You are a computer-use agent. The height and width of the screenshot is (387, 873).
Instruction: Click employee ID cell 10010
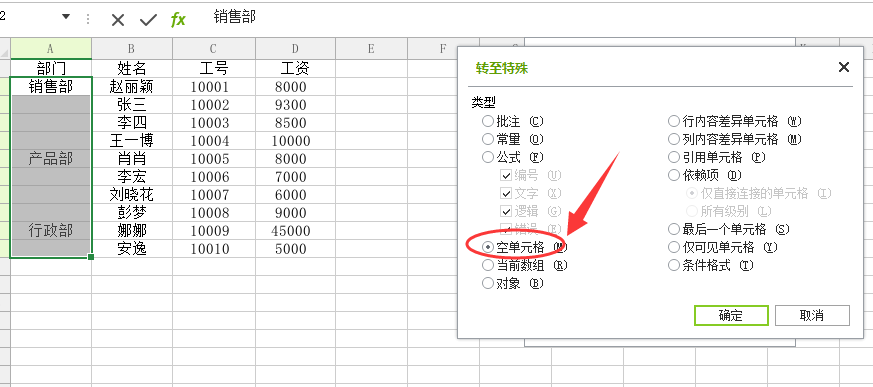[214, 248]
